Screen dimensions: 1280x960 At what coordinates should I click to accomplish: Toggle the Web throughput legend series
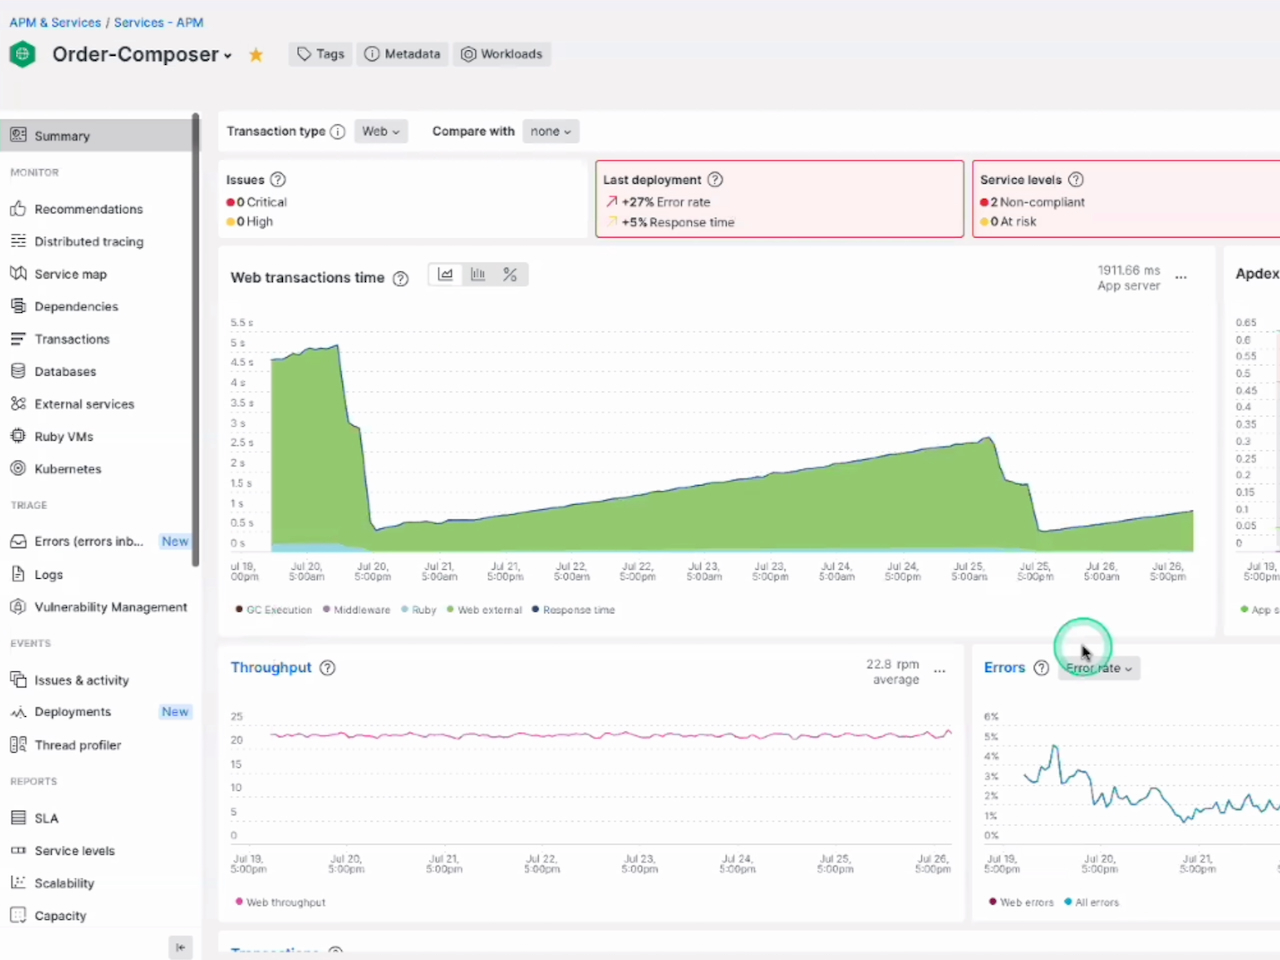coord(281,902)
